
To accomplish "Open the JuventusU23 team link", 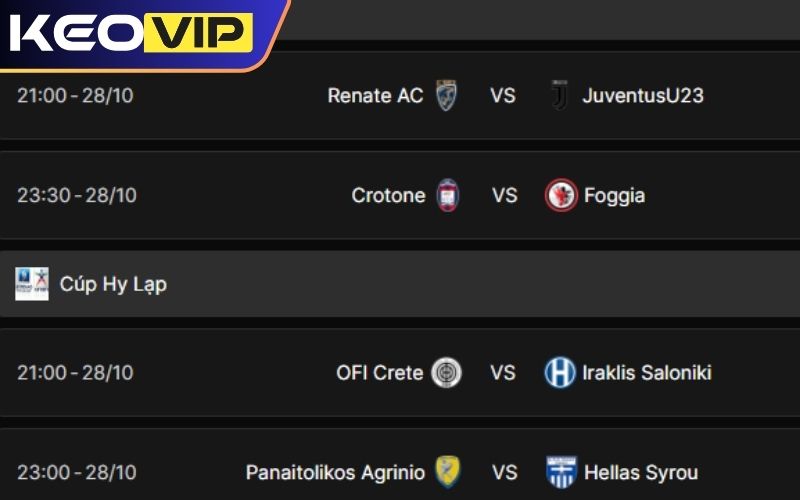I will (x=643, y=96).
